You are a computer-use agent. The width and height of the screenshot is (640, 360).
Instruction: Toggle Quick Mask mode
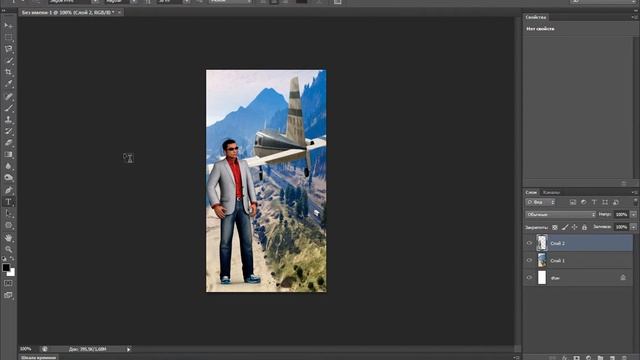pos(8,283)
